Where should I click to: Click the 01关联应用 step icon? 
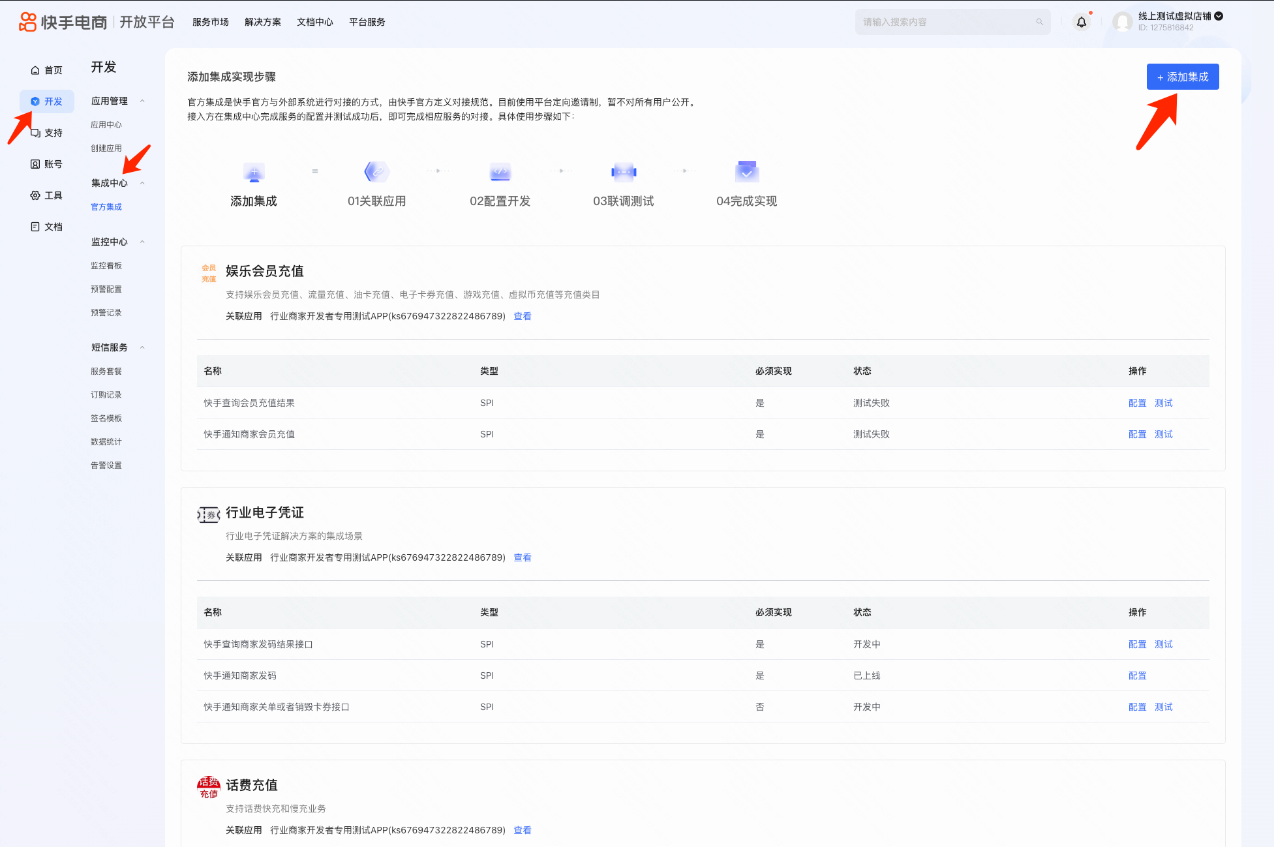tap(377, 172)
